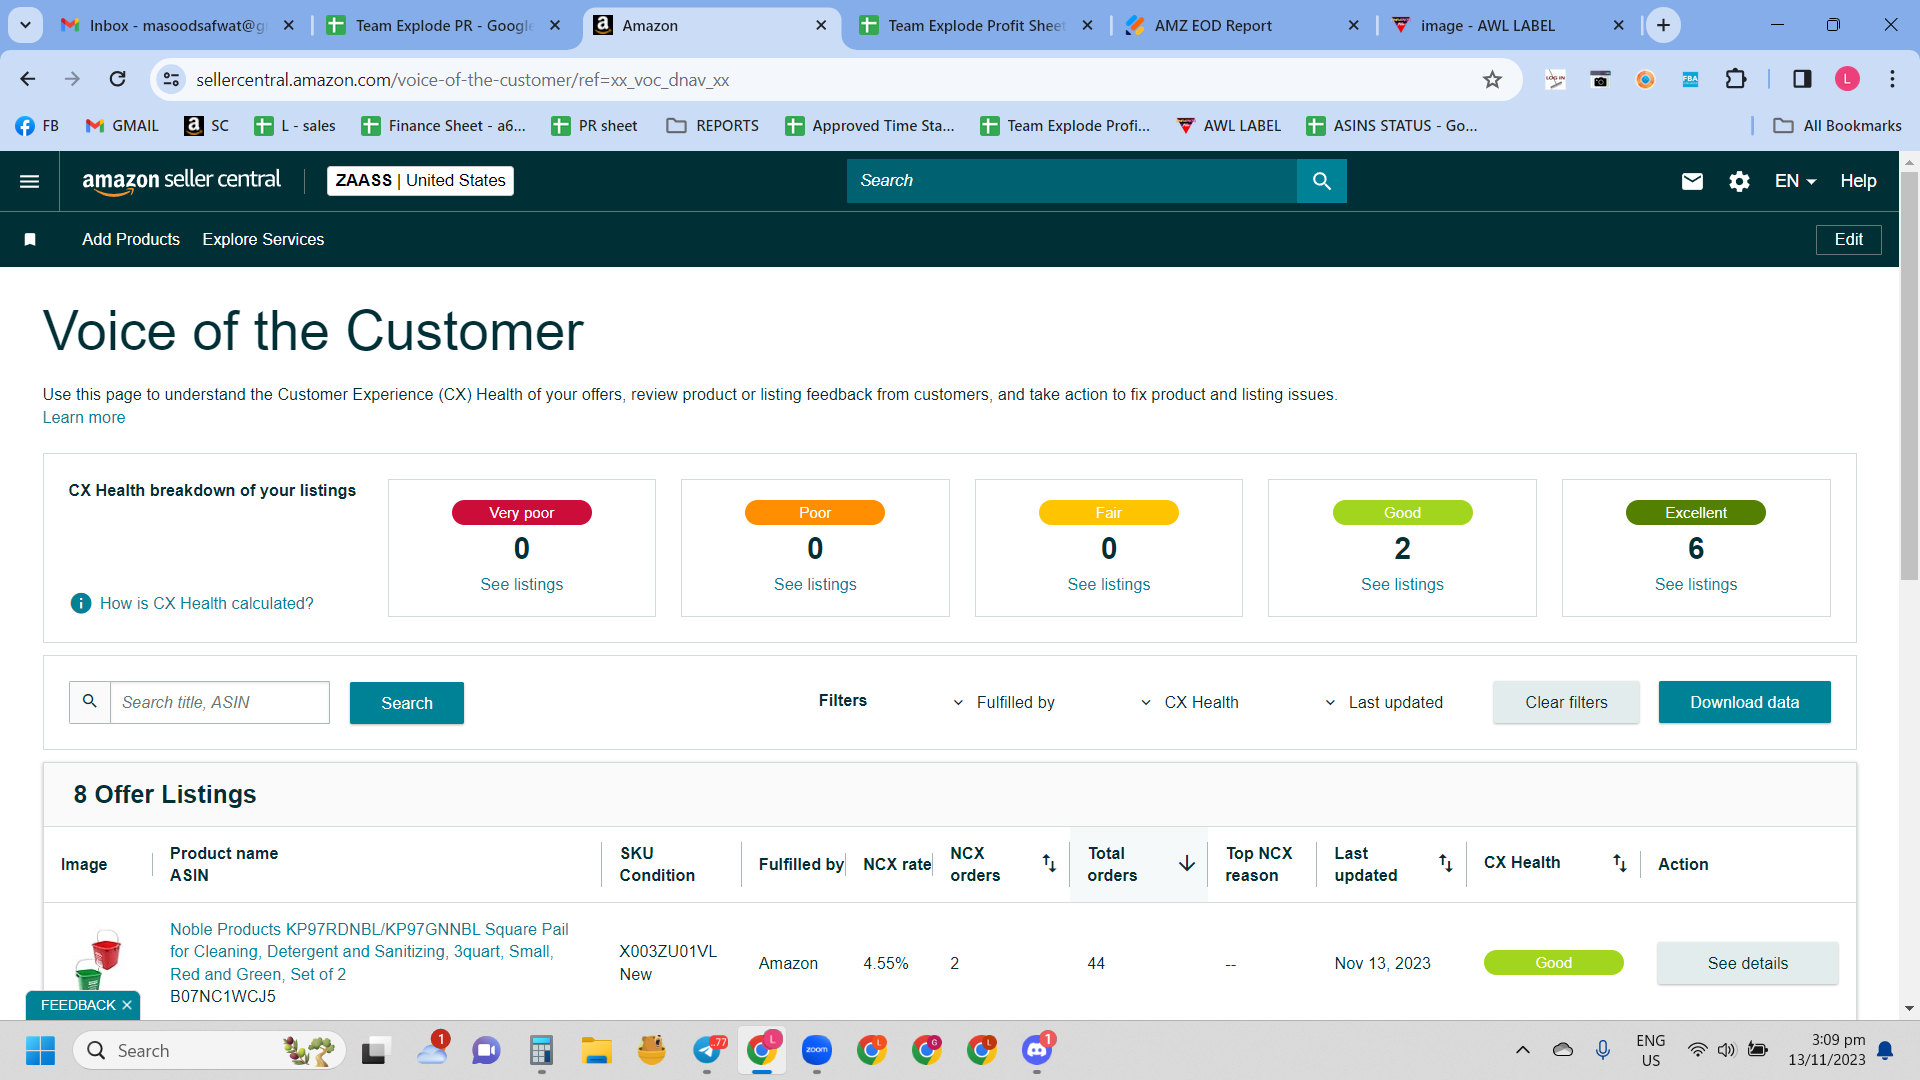The height and width of the screenshot is (1080, 1920).
Task: Sort by NCX orders column arrows
Action: point(1049,863)
